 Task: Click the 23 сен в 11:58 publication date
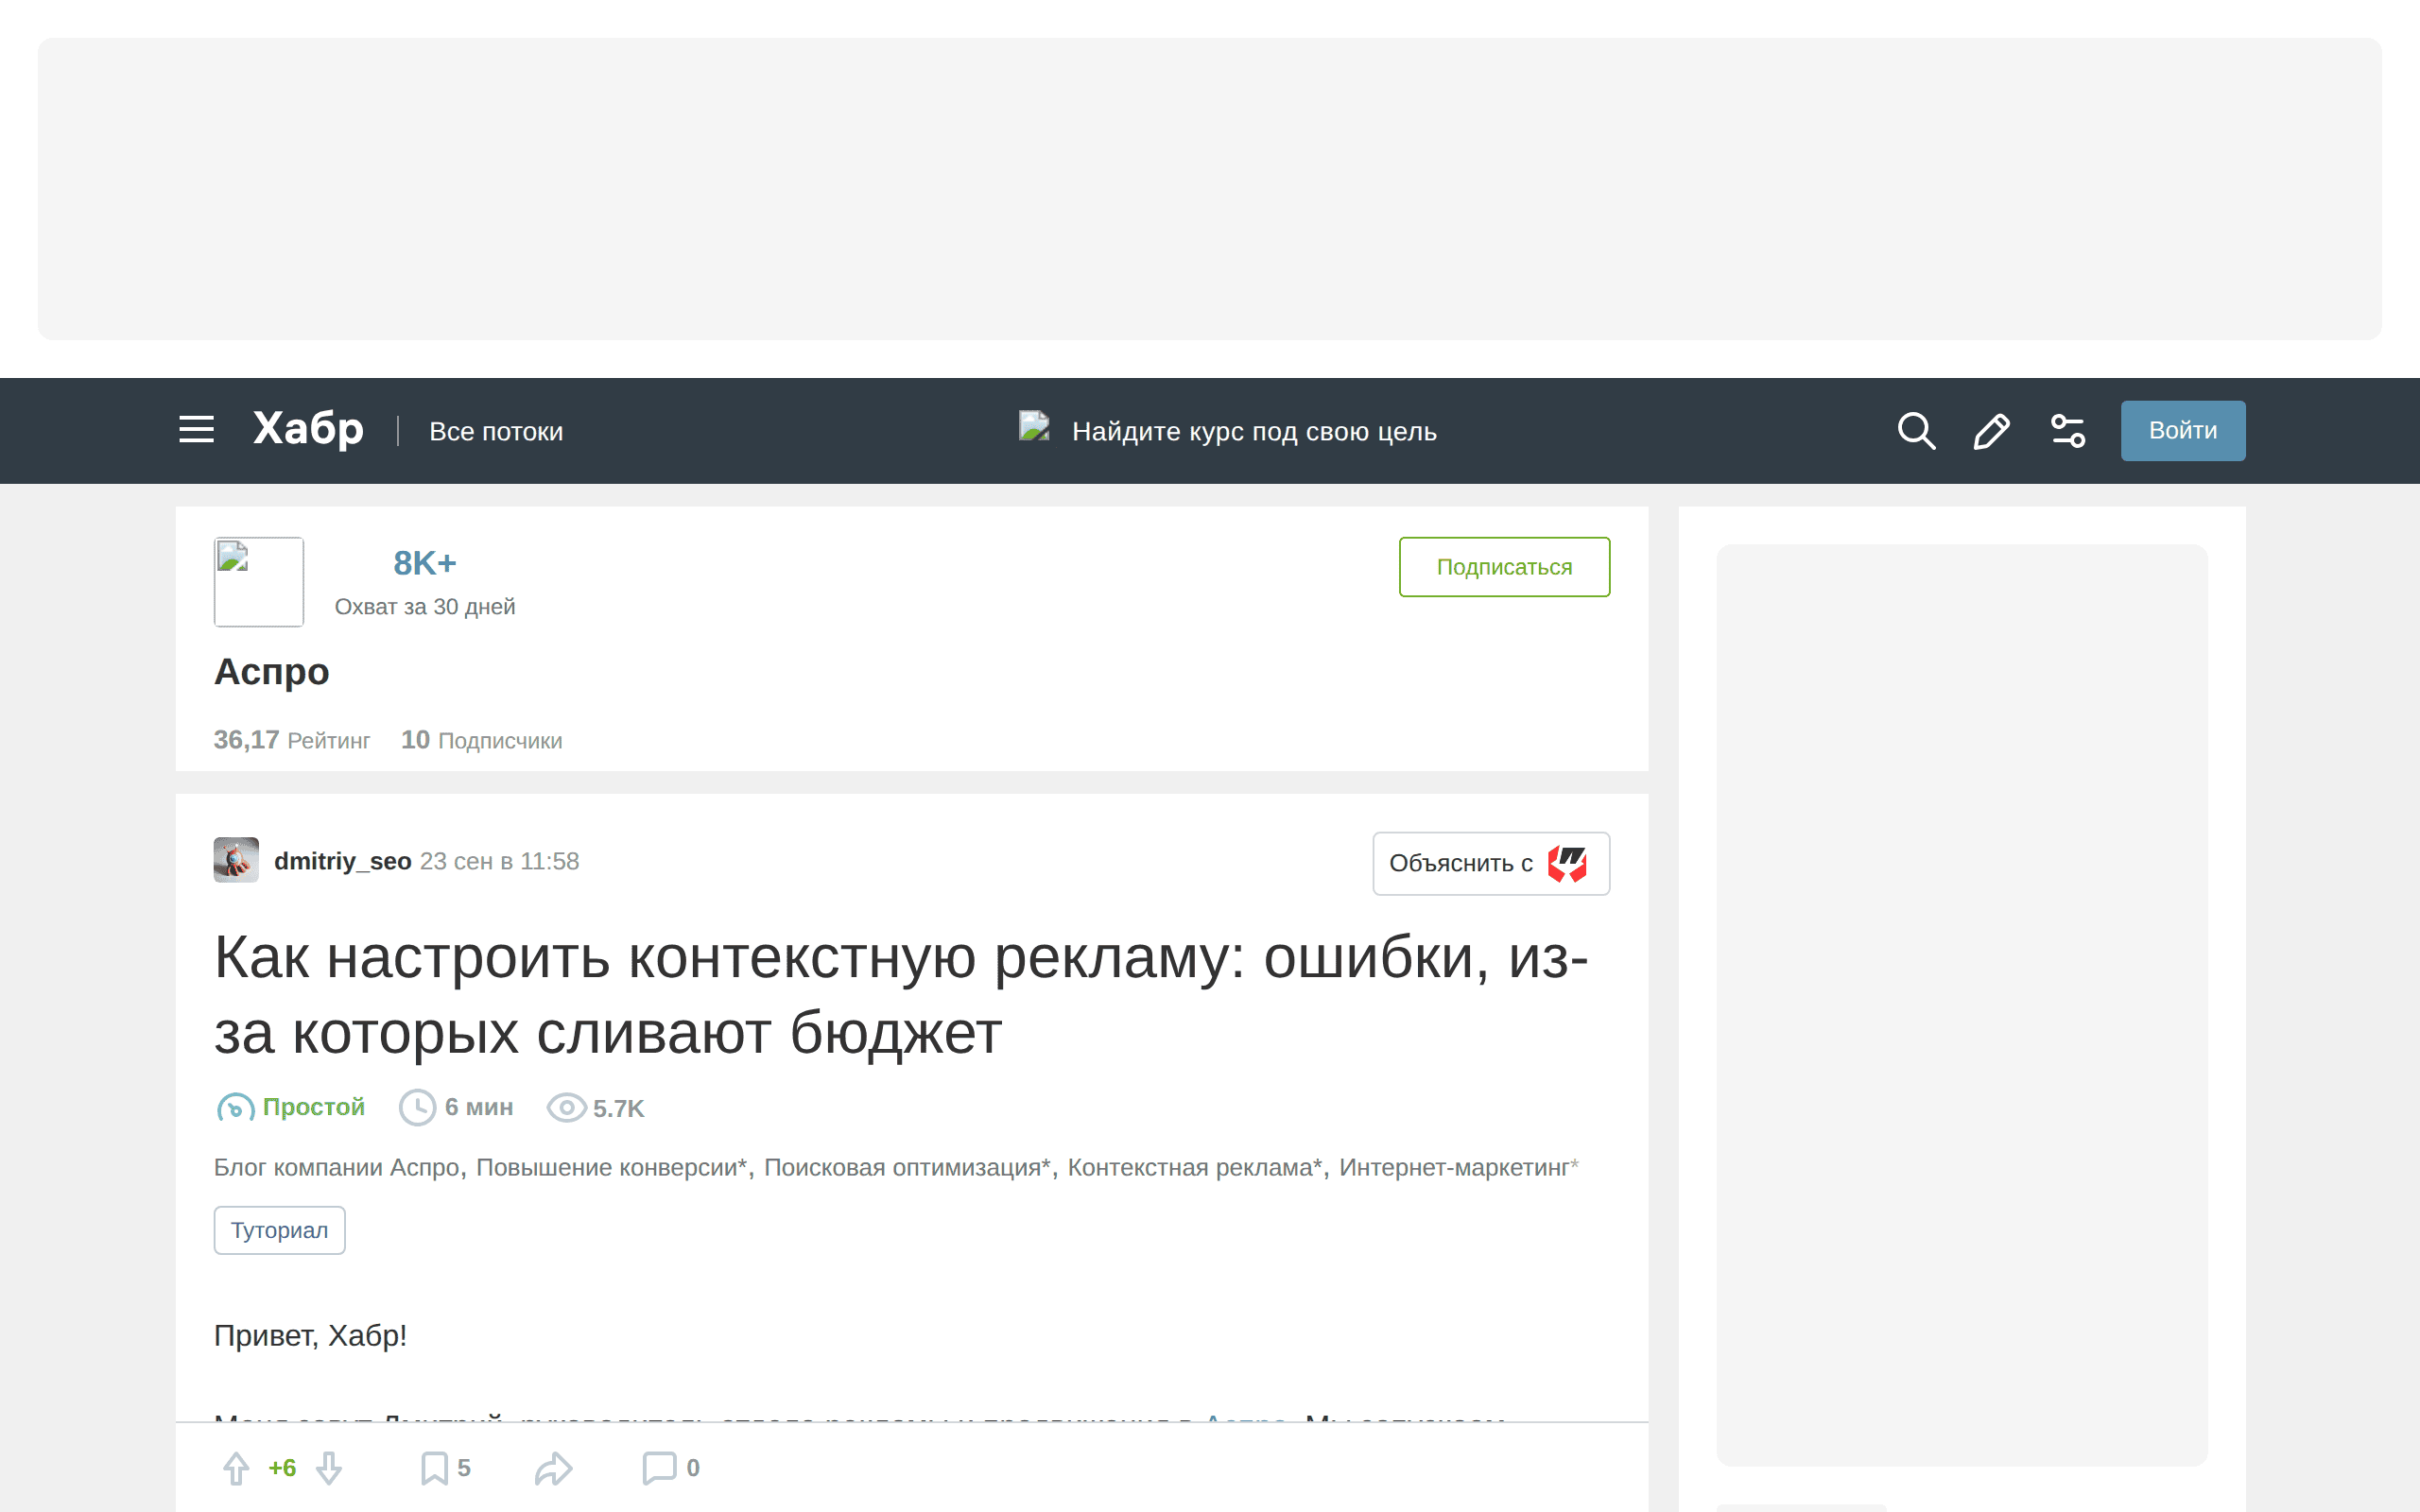coord(499,861)
